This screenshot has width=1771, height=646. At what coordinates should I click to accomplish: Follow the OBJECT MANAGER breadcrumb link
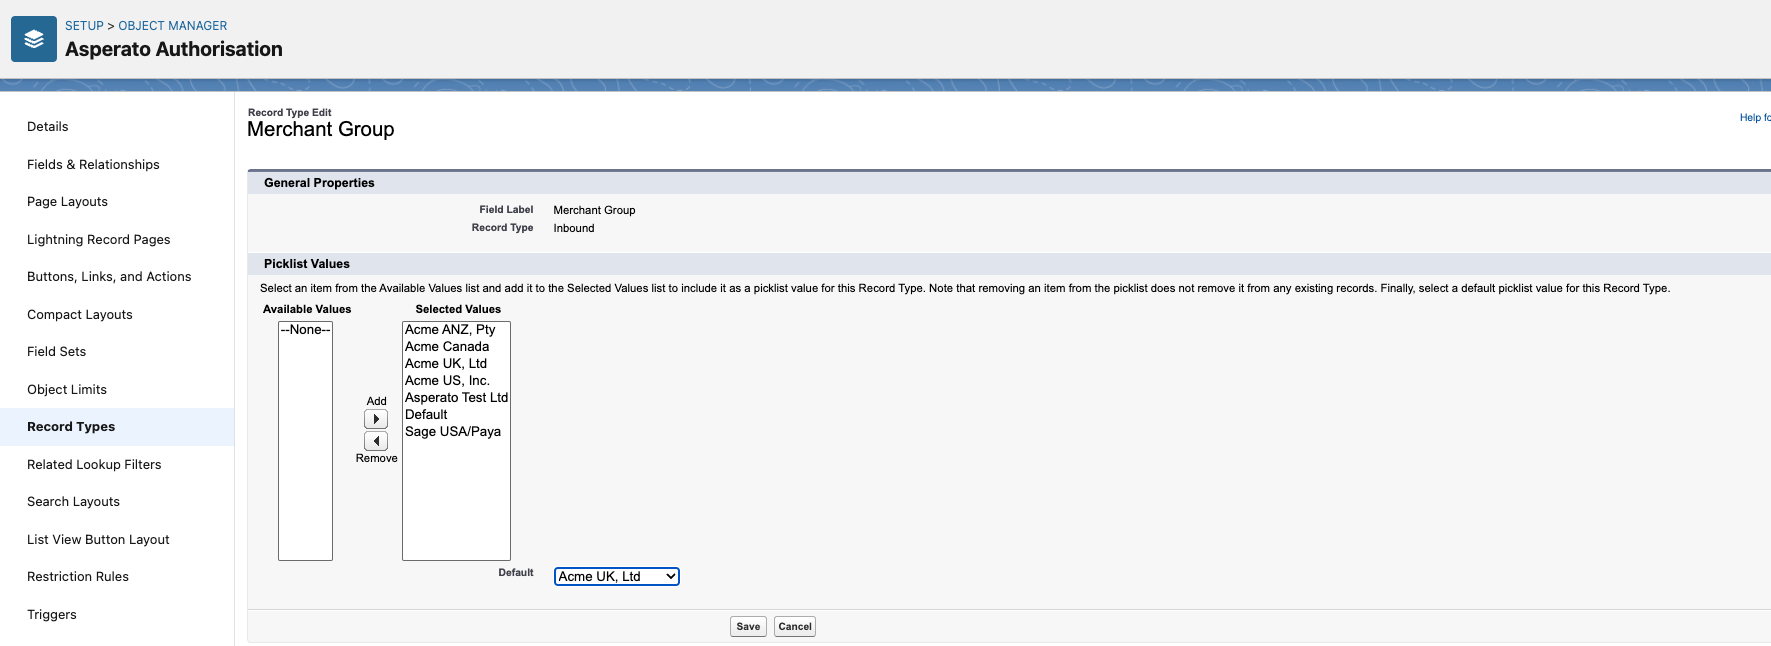tap(173, 26)
